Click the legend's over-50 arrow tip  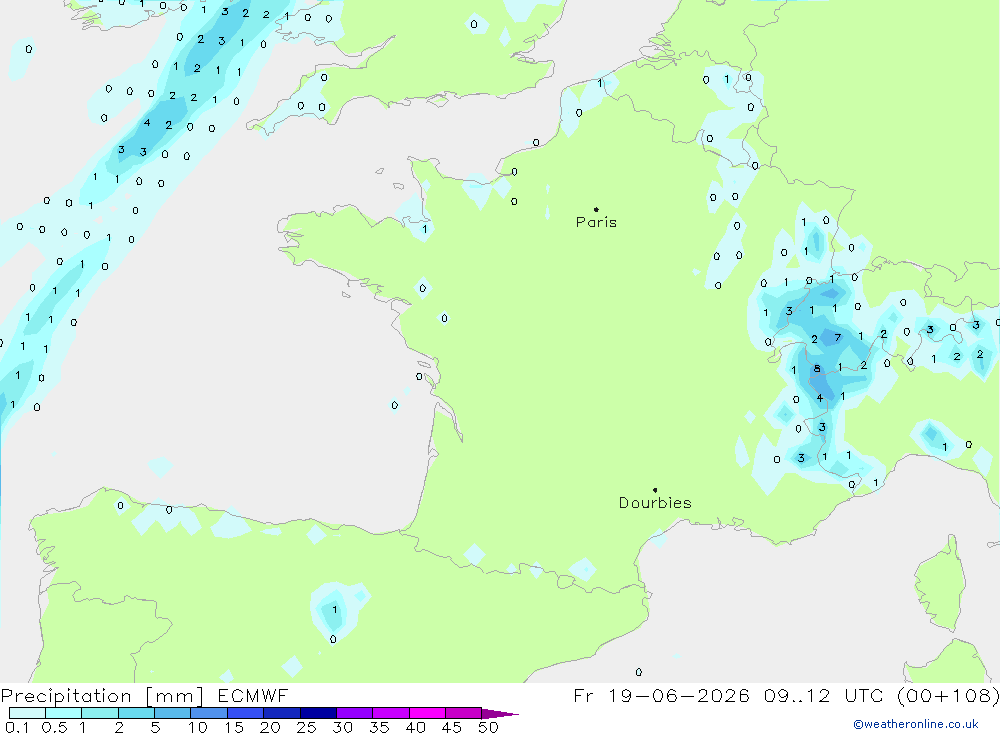500,713
